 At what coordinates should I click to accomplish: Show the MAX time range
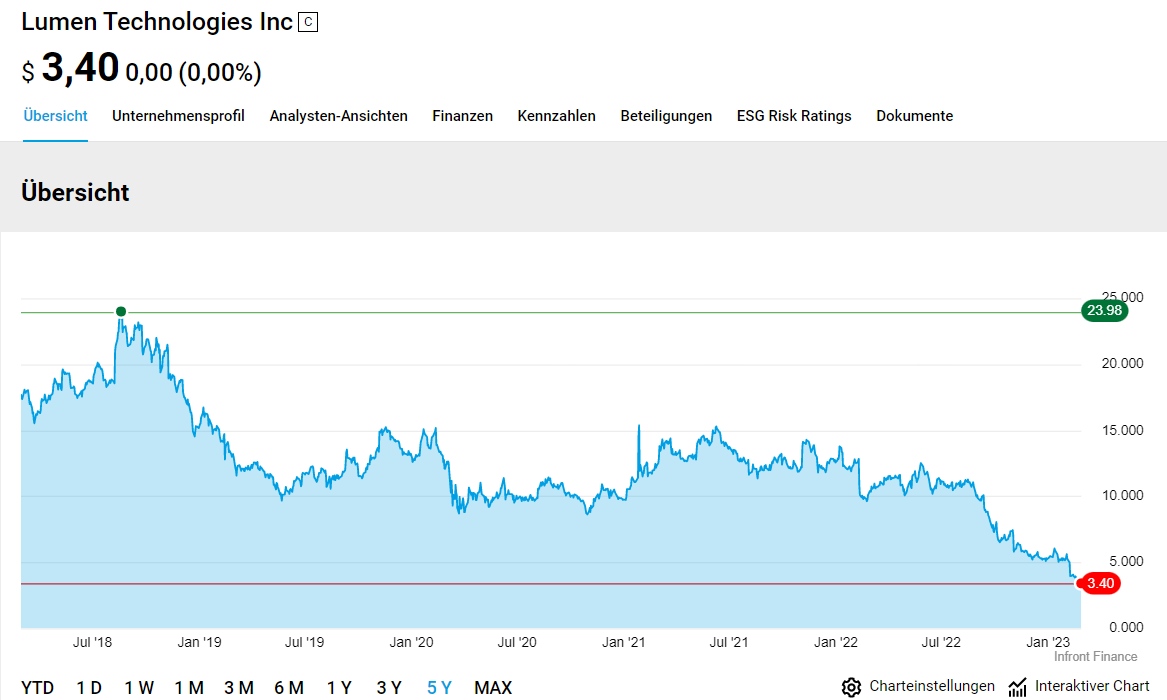pos(493,688)
